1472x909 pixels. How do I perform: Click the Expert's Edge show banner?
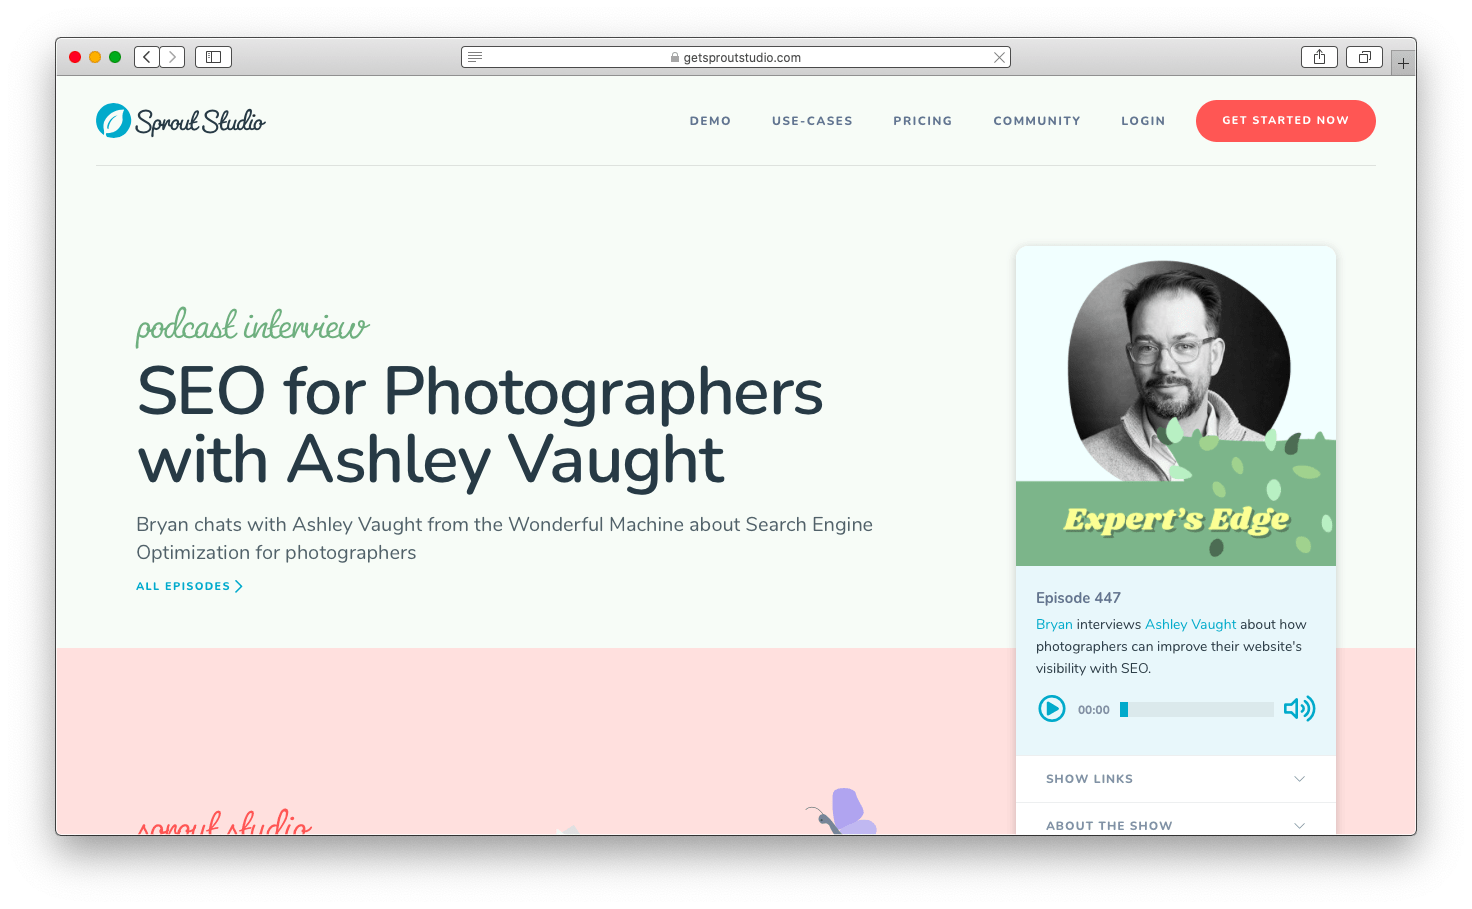click(1176, 520)
